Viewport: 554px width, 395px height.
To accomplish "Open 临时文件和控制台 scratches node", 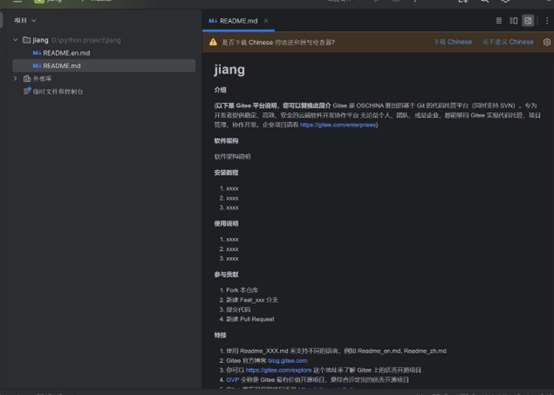I will [58, 92].
